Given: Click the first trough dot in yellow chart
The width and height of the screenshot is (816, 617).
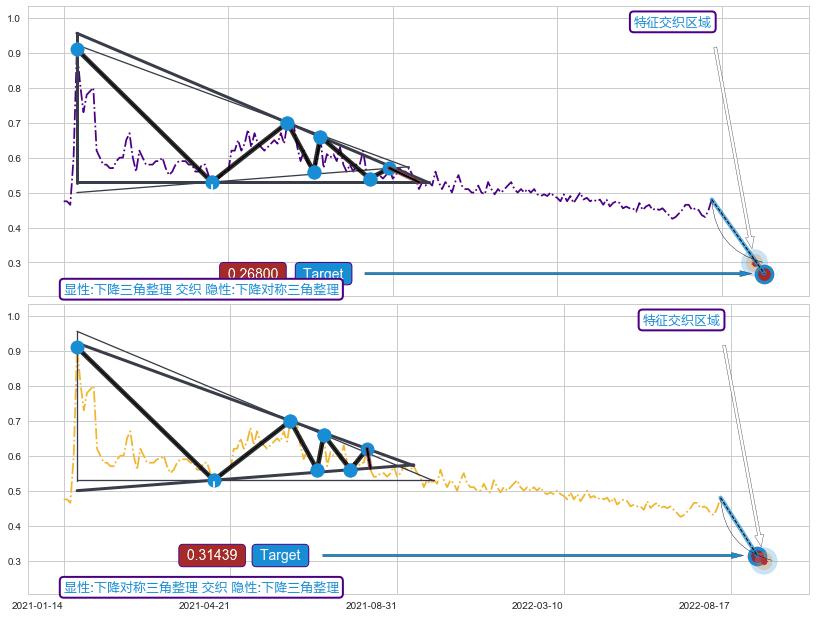Looking at the screenshot, I should coord(214,480).
